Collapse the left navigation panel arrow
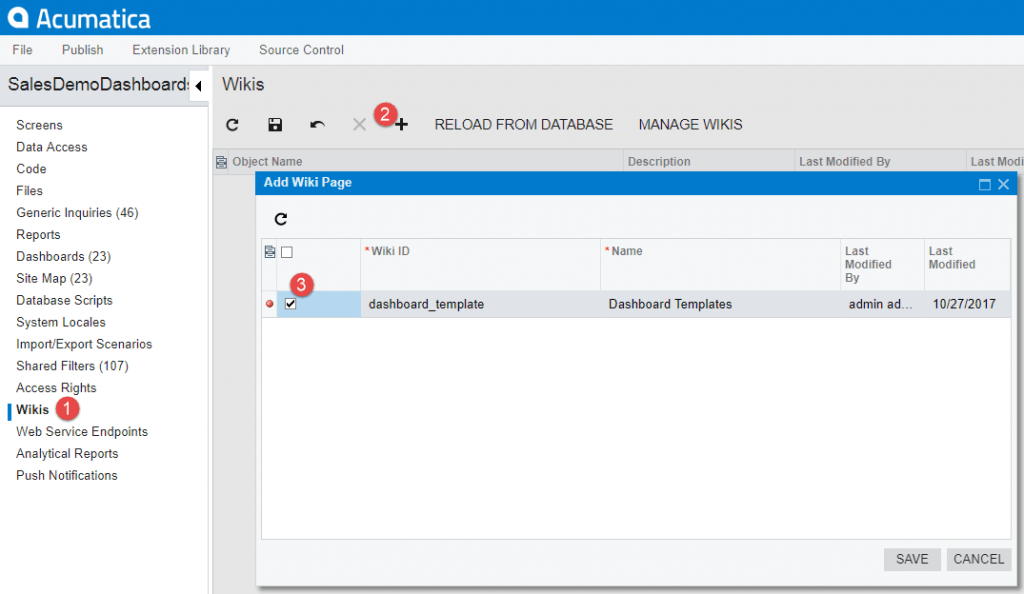 coord(198,86)
